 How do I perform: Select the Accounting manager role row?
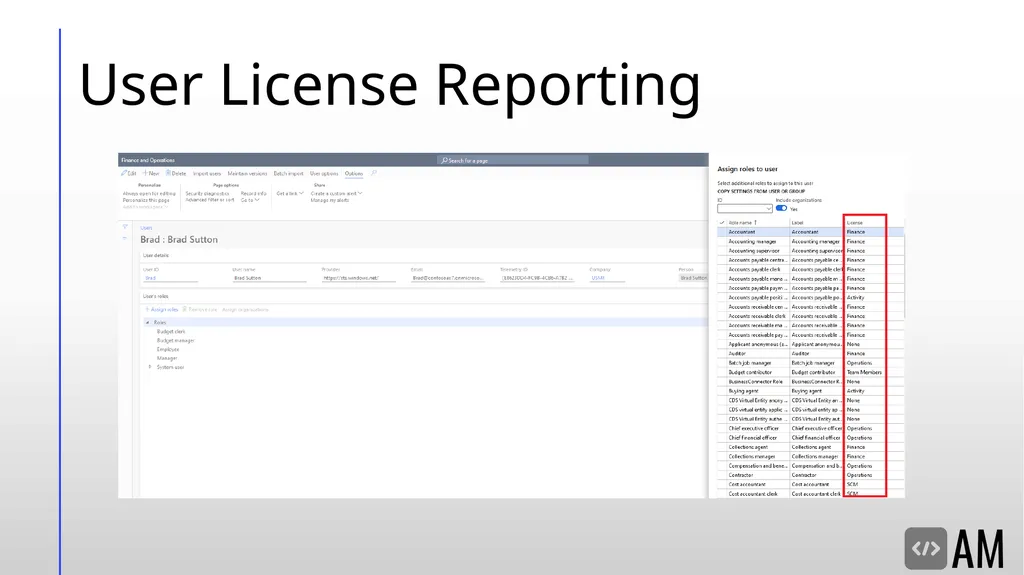point(810,241)
